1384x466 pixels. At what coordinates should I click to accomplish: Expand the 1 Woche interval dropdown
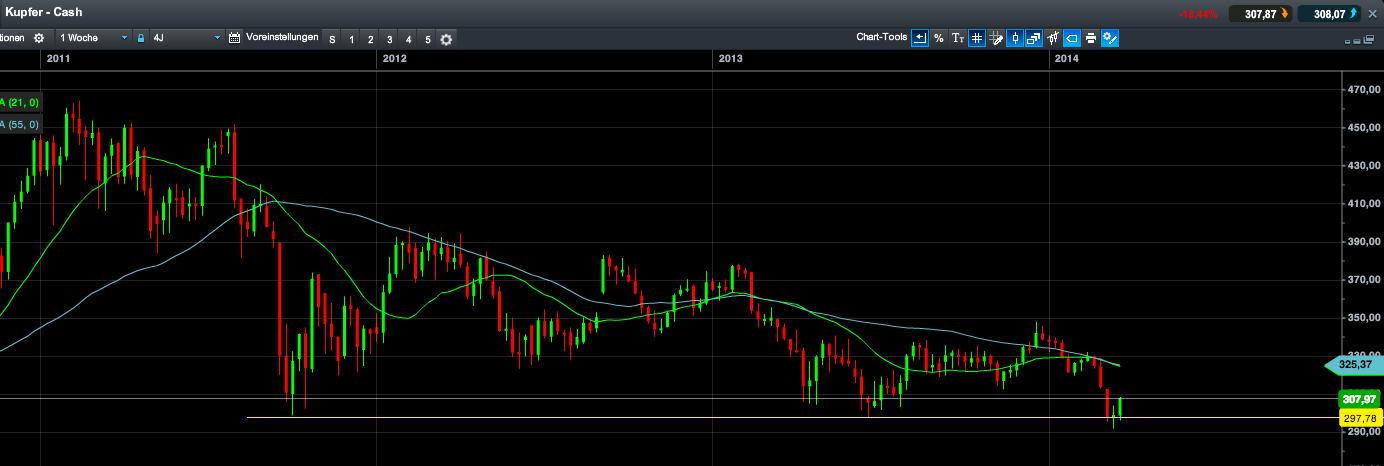tap(95, 38)
